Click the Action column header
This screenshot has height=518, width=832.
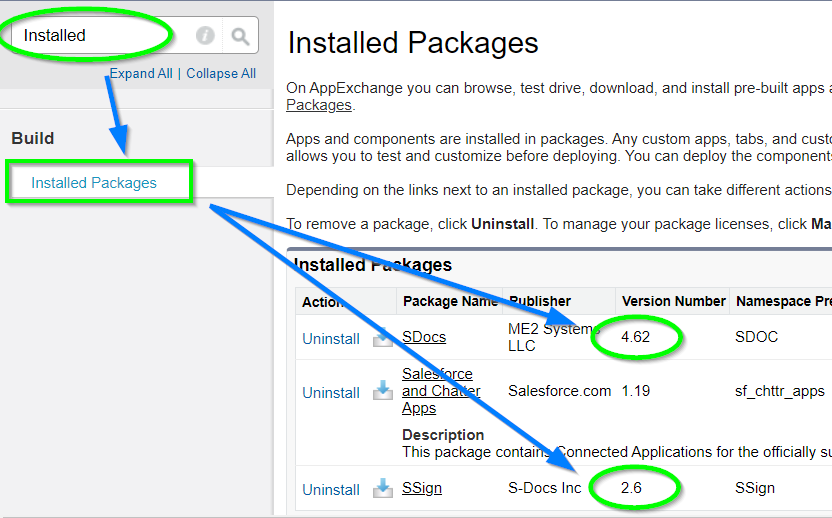pos(323,302)
